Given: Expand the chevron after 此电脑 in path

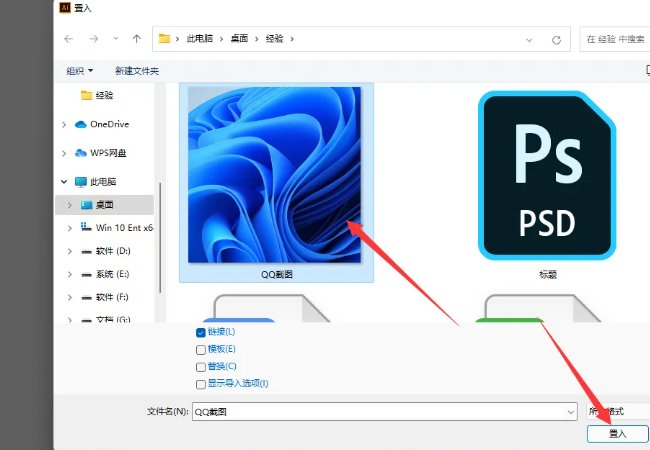Looking at the screenshot, I should (x=221, y=39).
